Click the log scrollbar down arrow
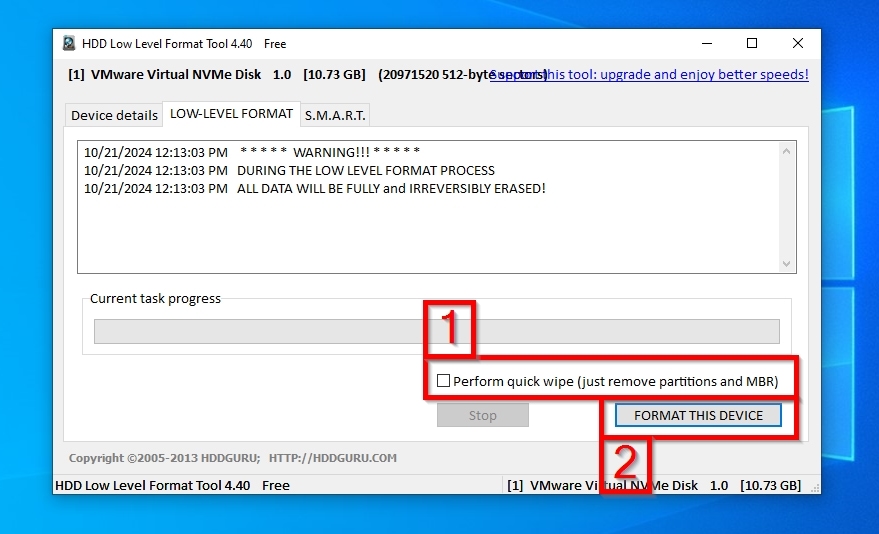The width and height of the screenshot is (879, 534). (x=787, y=264)
